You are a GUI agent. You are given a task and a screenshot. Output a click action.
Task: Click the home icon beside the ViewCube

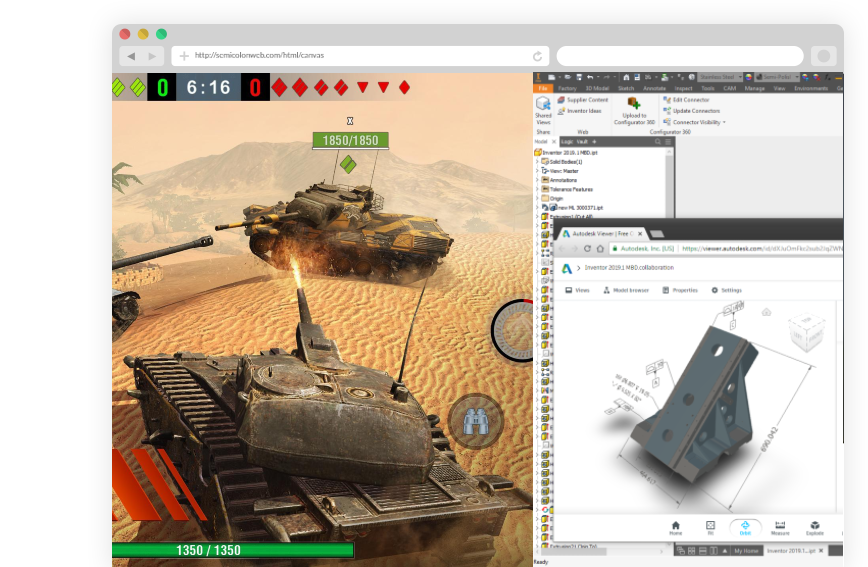[x=766, y=312]
